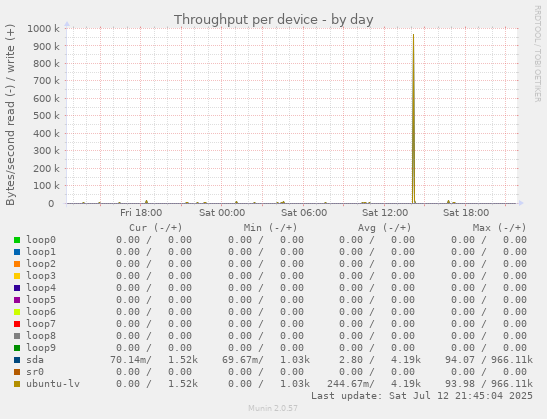Click the Sat 06:00 time axis label
547x419 pixels.
(304, 213)
